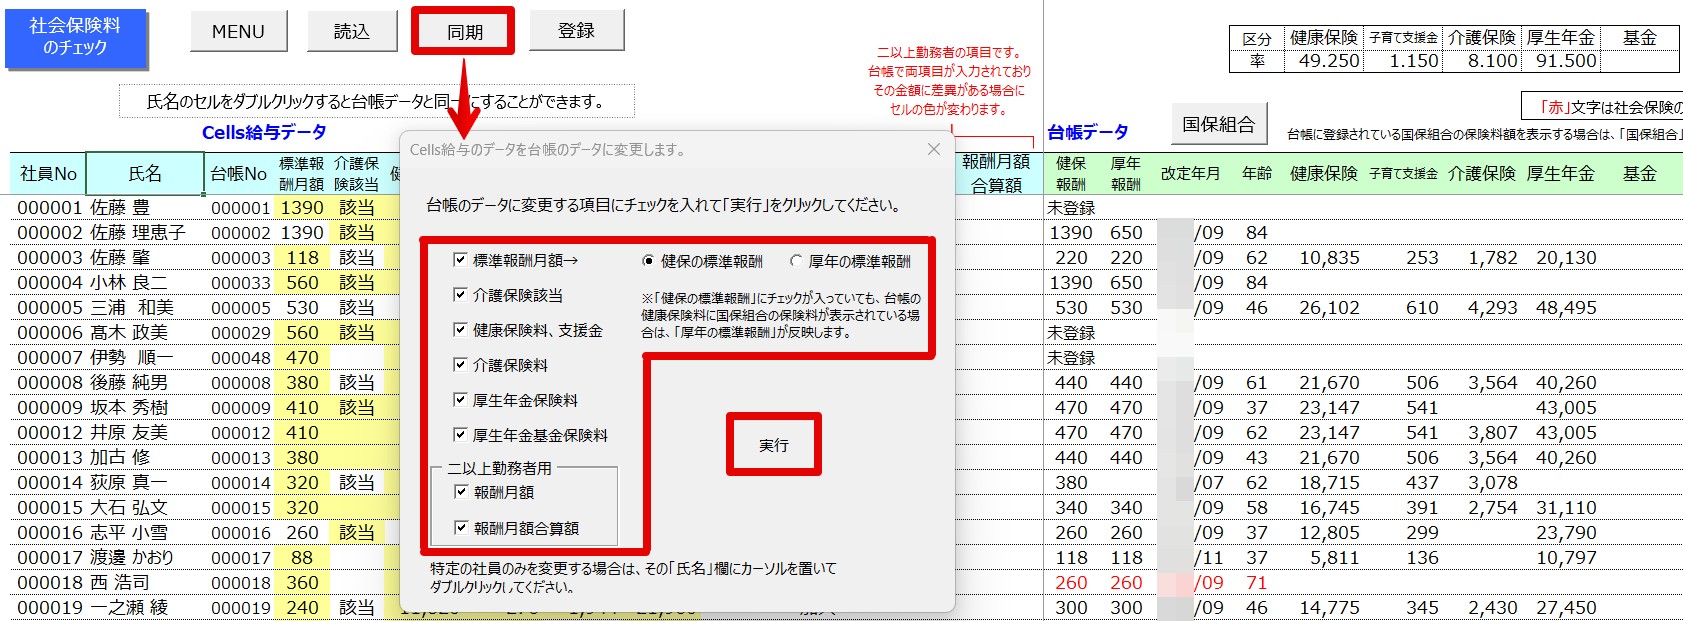Select employee name 後藤 純男

pos(129,383)
